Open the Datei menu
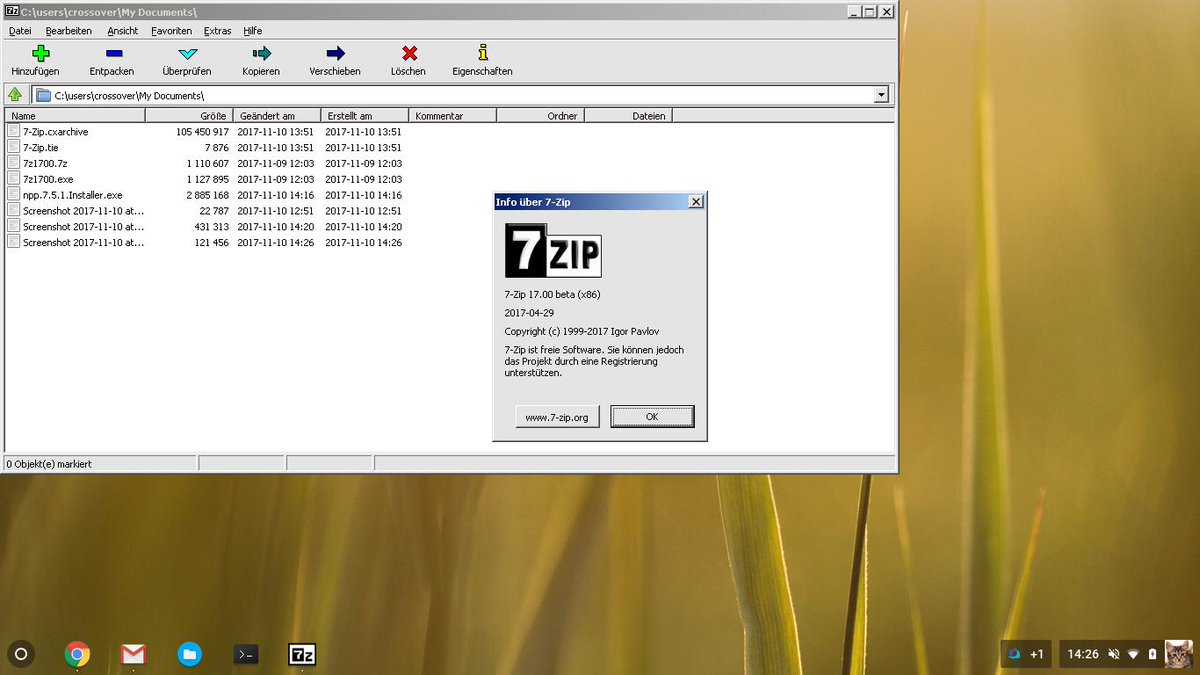 (x=20, y=31)
